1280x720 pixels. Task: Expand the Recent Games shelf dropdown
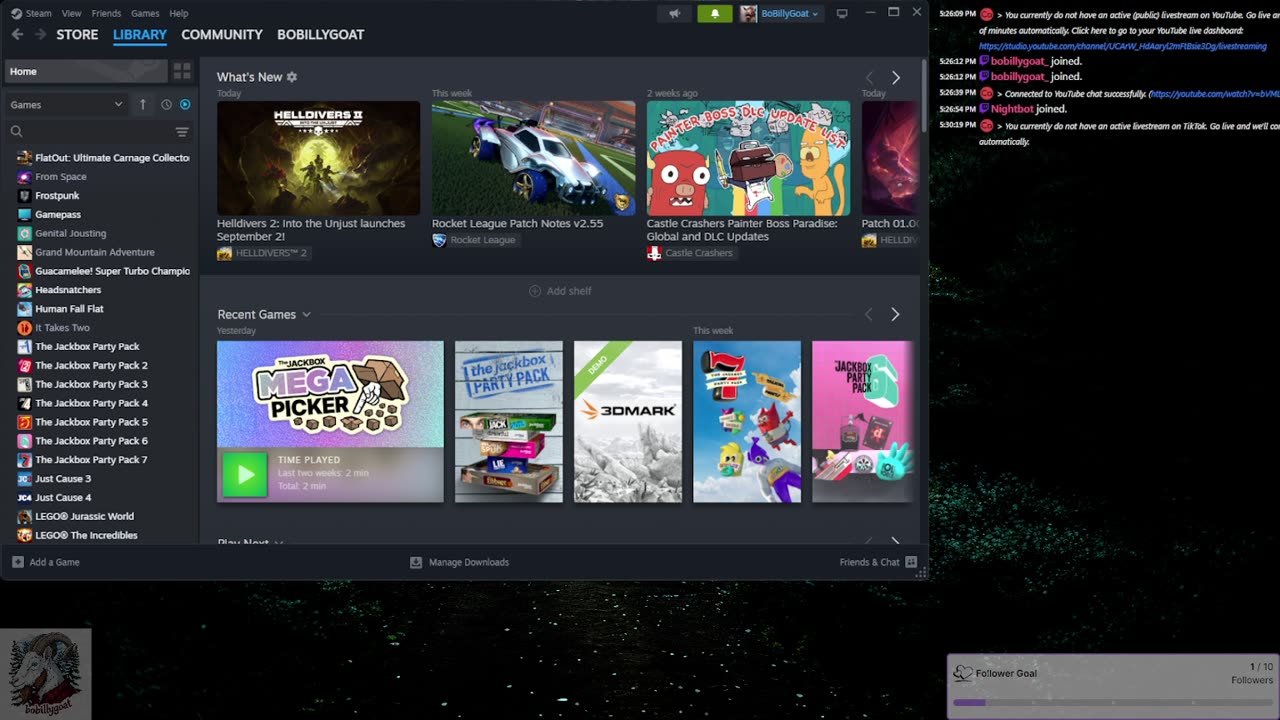(306, 314)
